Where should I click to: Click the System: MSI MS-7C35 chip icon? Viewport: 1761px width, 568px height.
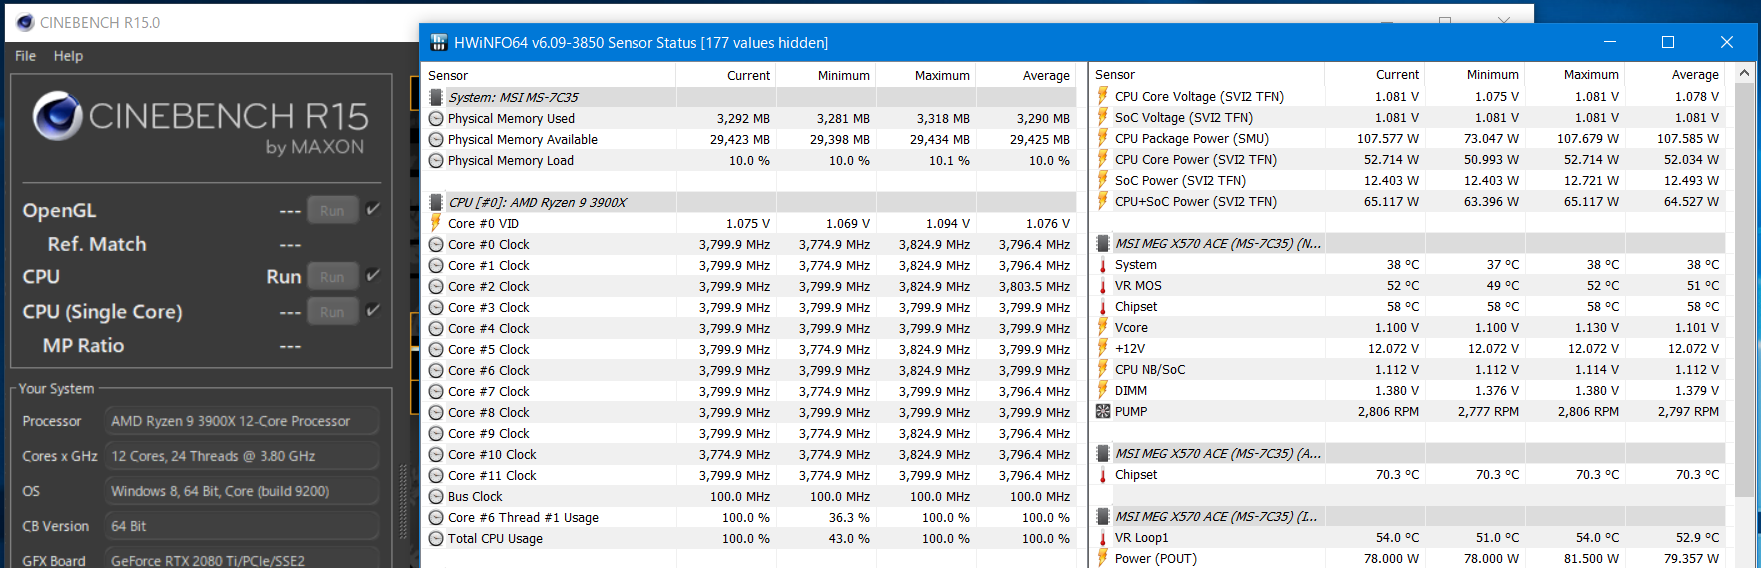436,97
